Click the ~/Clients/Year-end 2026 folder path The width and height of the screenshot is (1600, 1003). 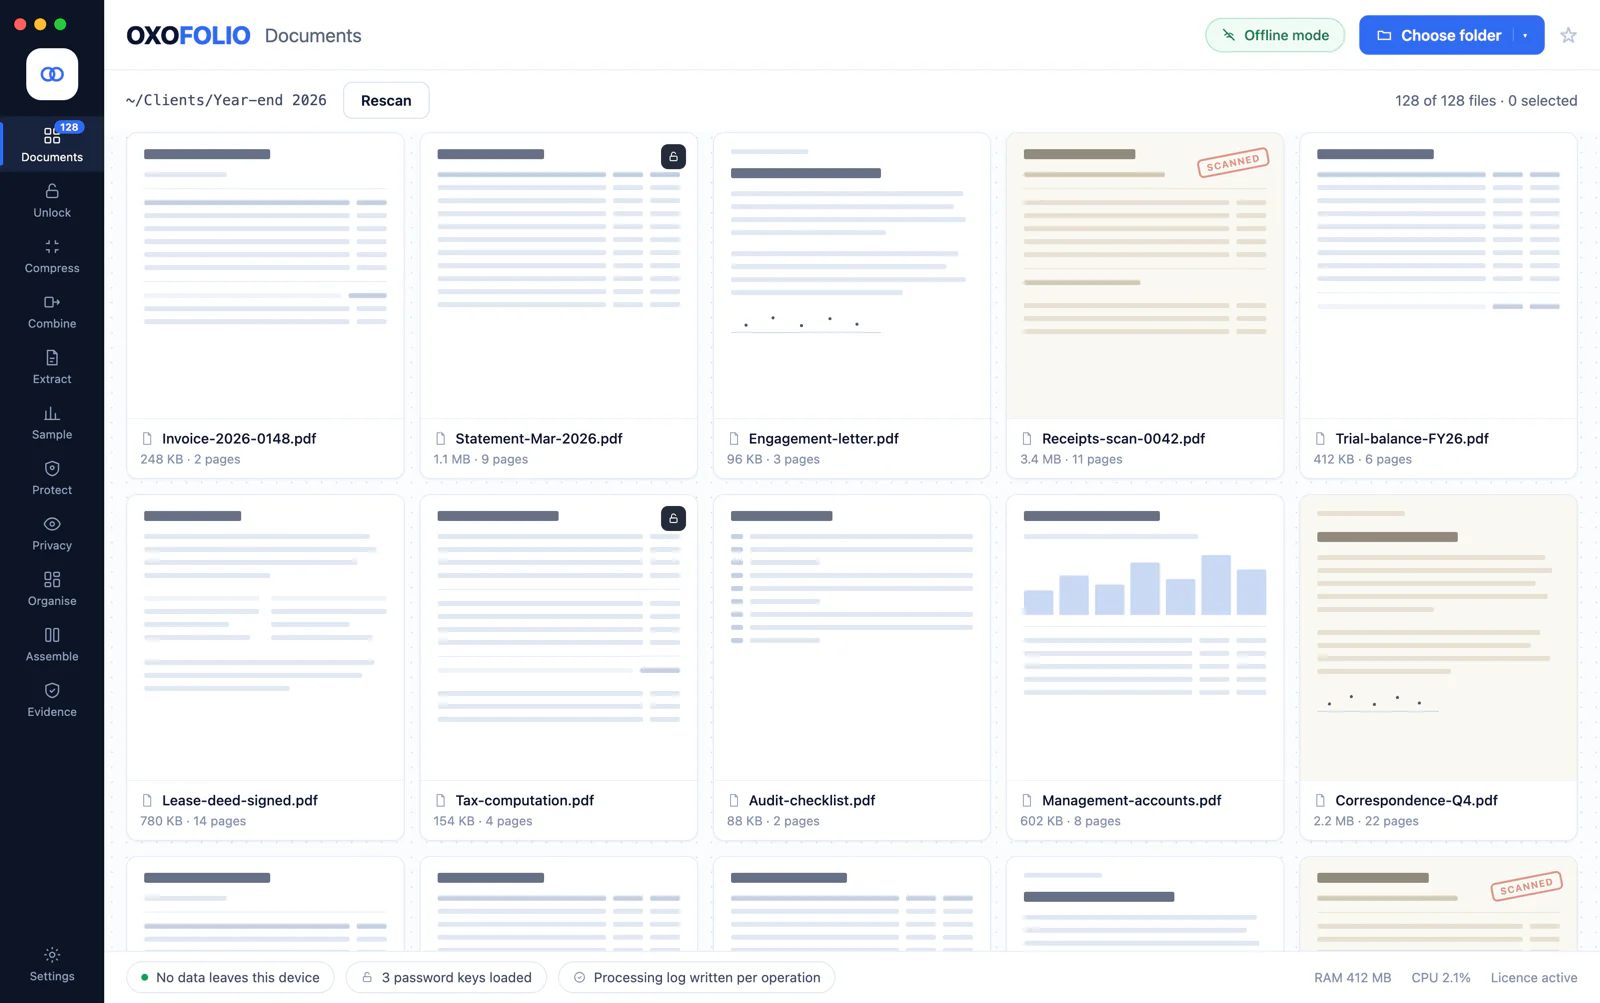point(226,100)
